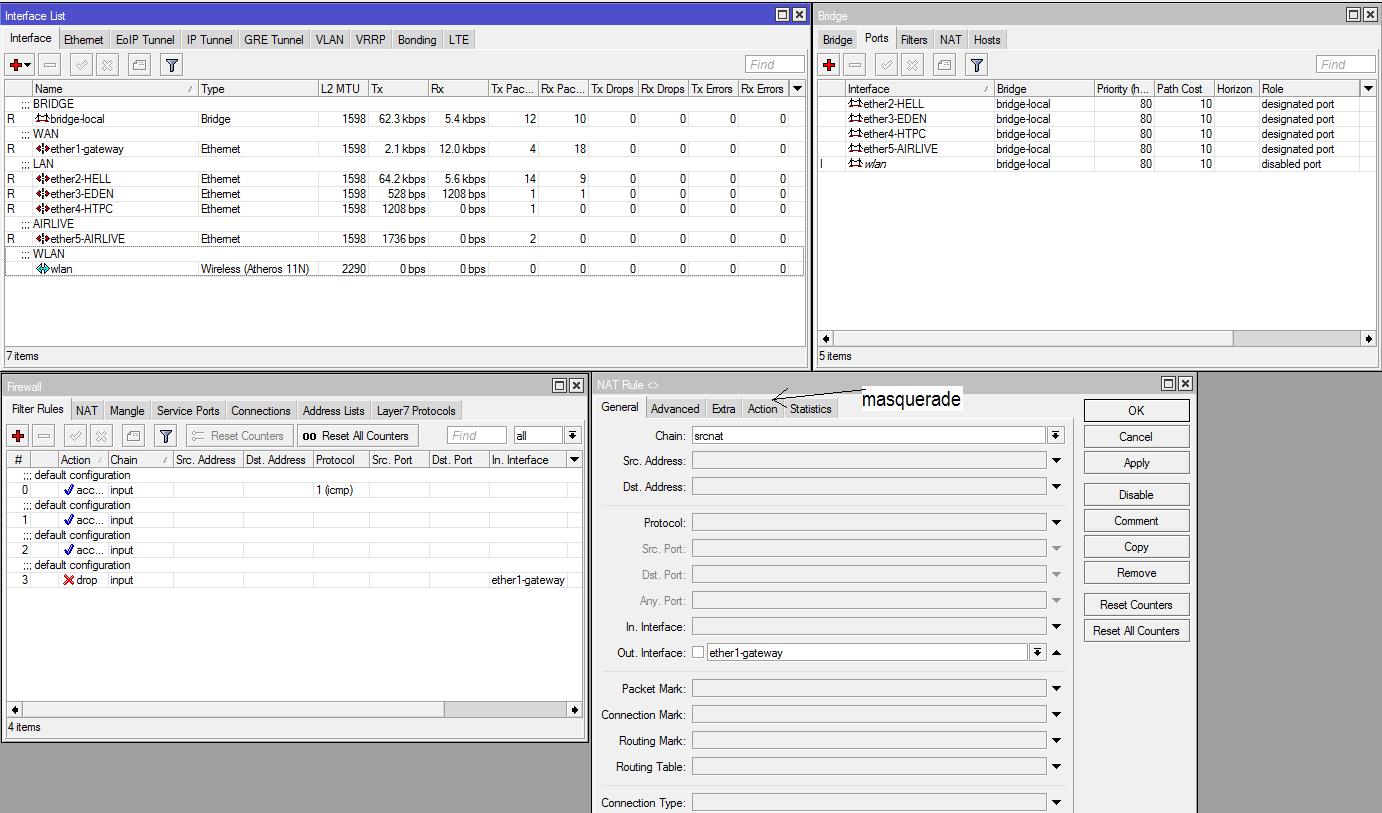Expand the Packet Mark field
Screen dimensions: 1382x813
1056,688
